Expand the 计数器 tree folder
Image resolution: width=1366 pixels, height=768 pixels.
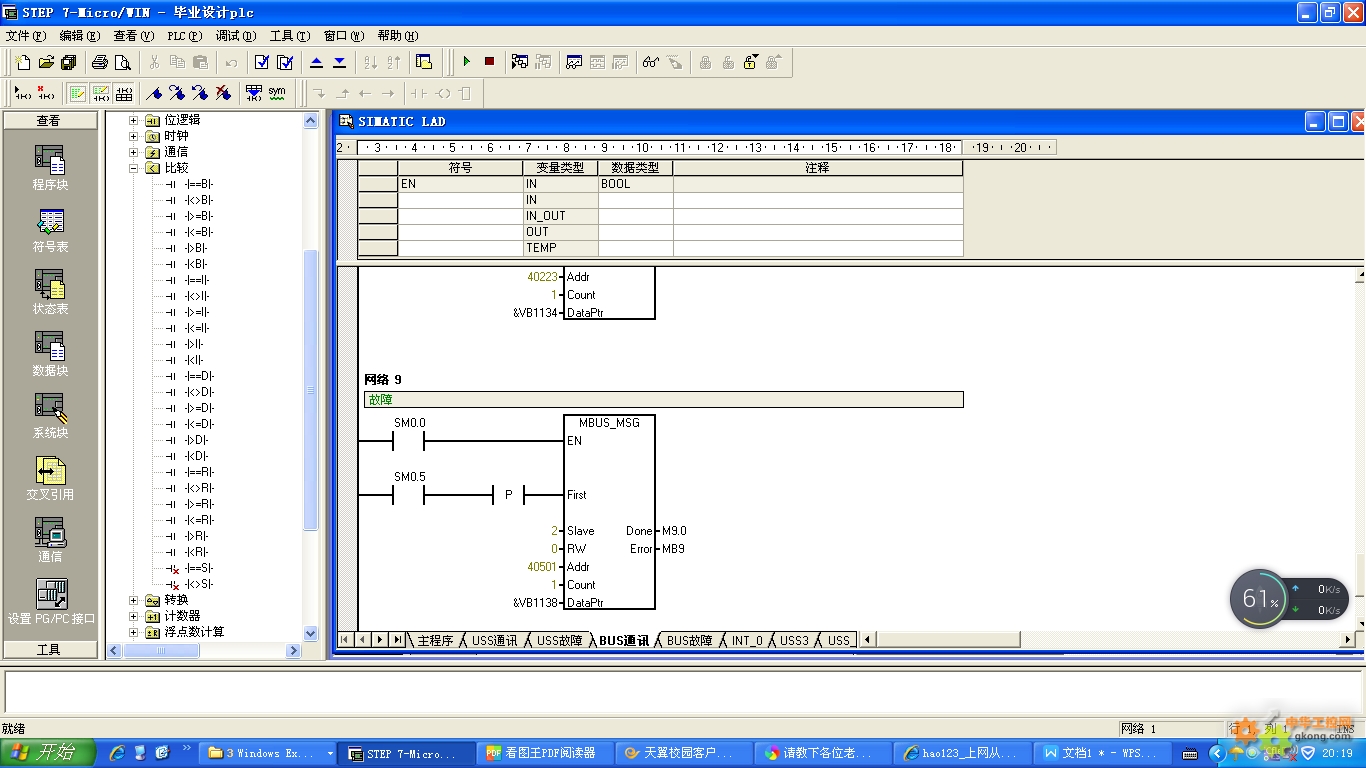coord(134,616)
